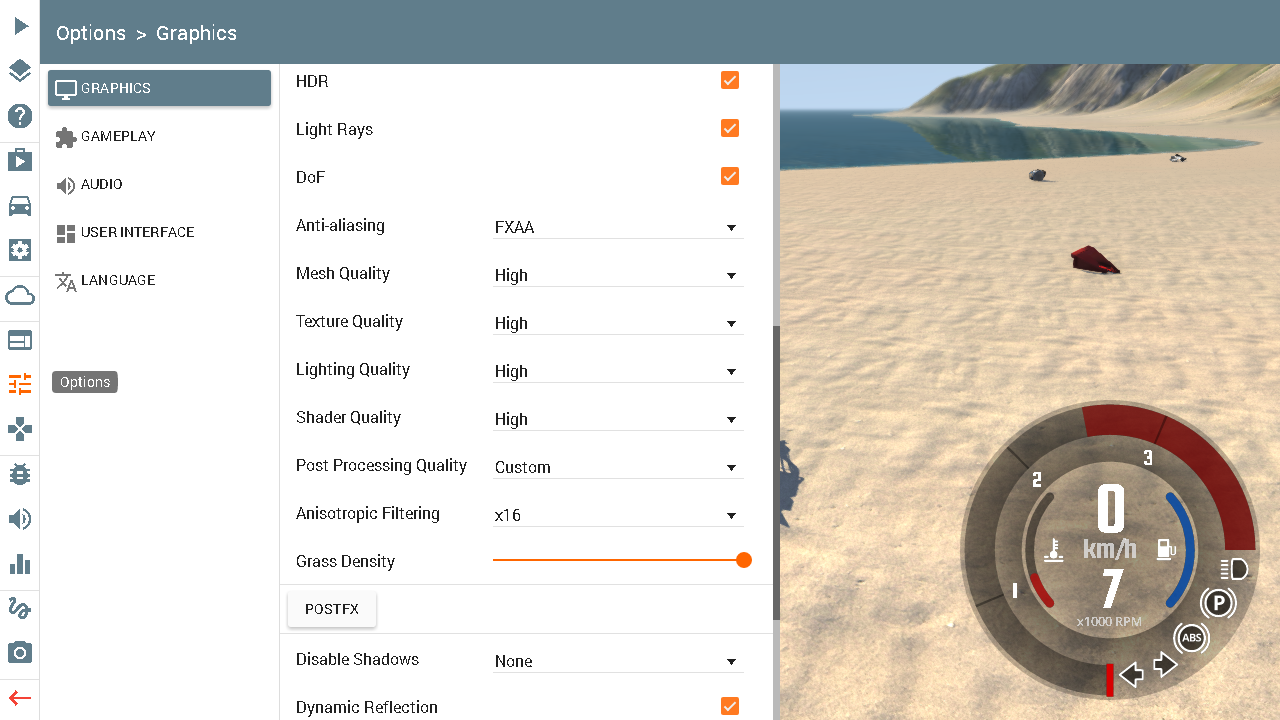This screenshot has width=1280, height=720.
Task: Open the vehicle config gear icon
Action: pos(20,250)
